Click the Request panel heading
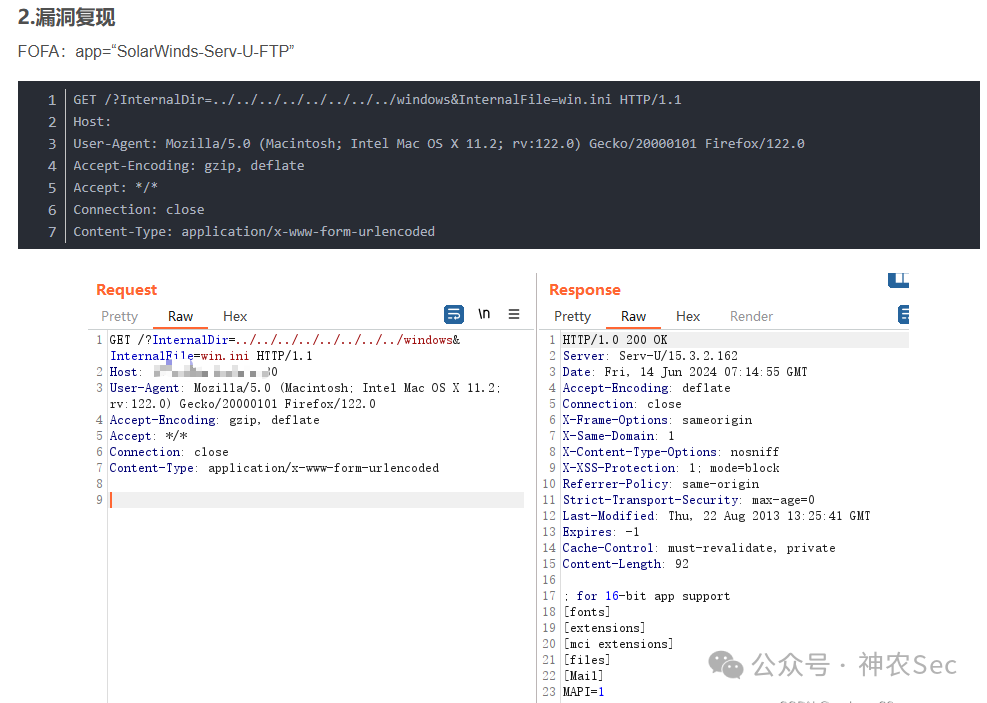Image resolution: width=987 pixels, height=703 pixels. click(127, 290)
